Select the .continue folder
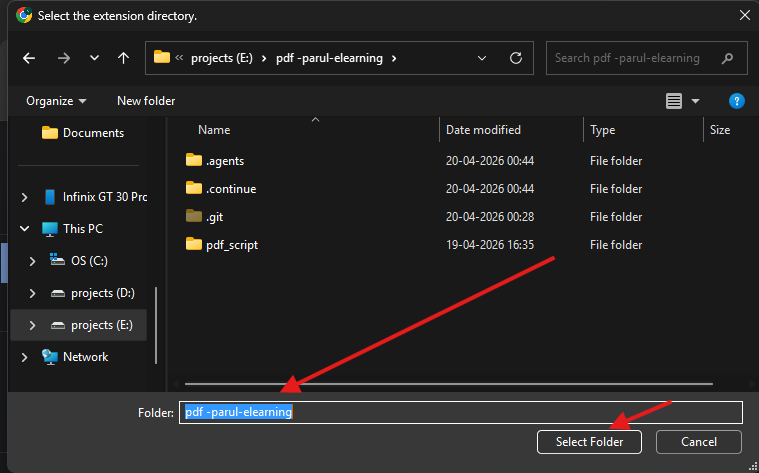Viewport: 759px width, 473px height. click(231, 189)
